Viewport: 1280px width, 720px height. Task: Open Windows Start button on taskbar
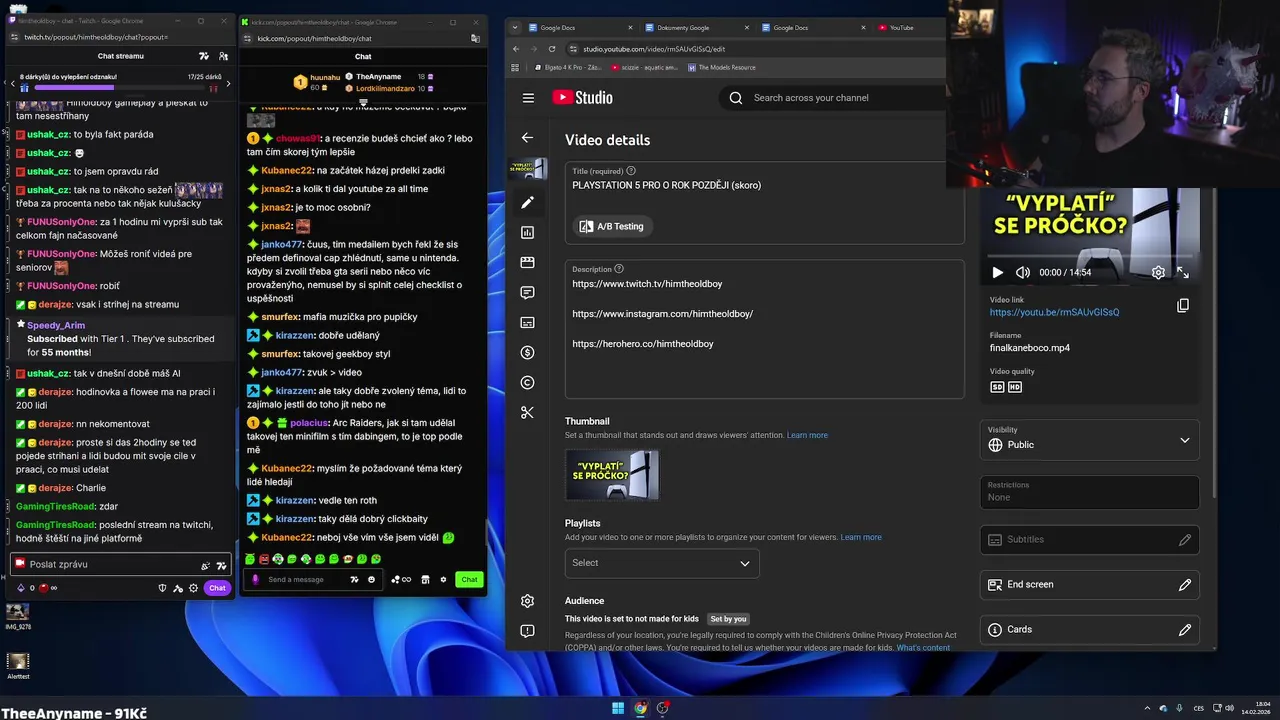click(618, 709)
